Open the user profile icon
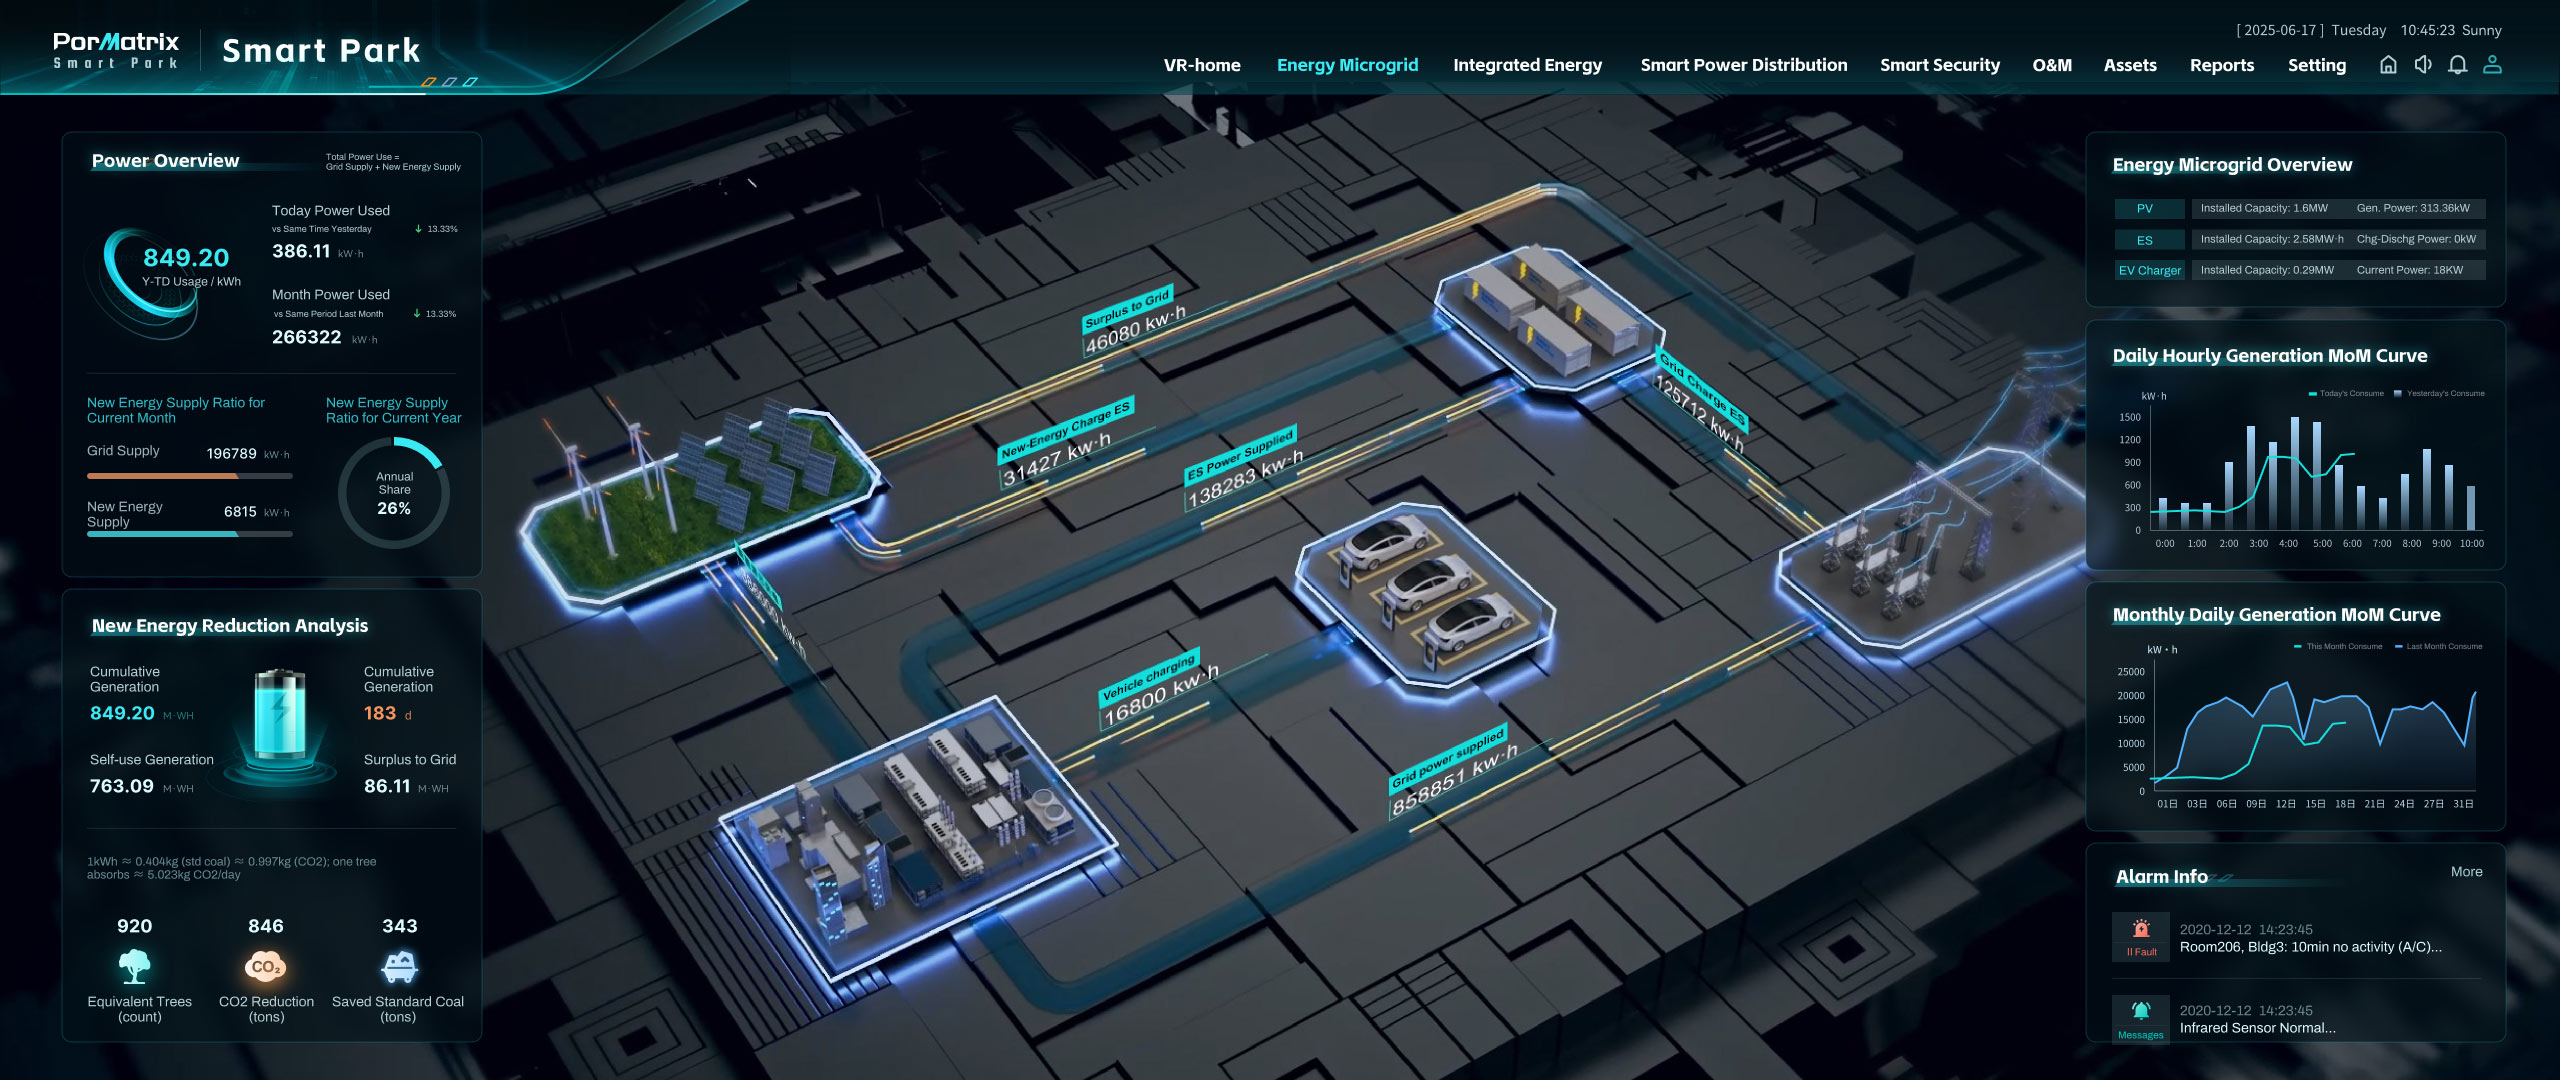The image size is (2560, 1080). (x=2493, y=65)
